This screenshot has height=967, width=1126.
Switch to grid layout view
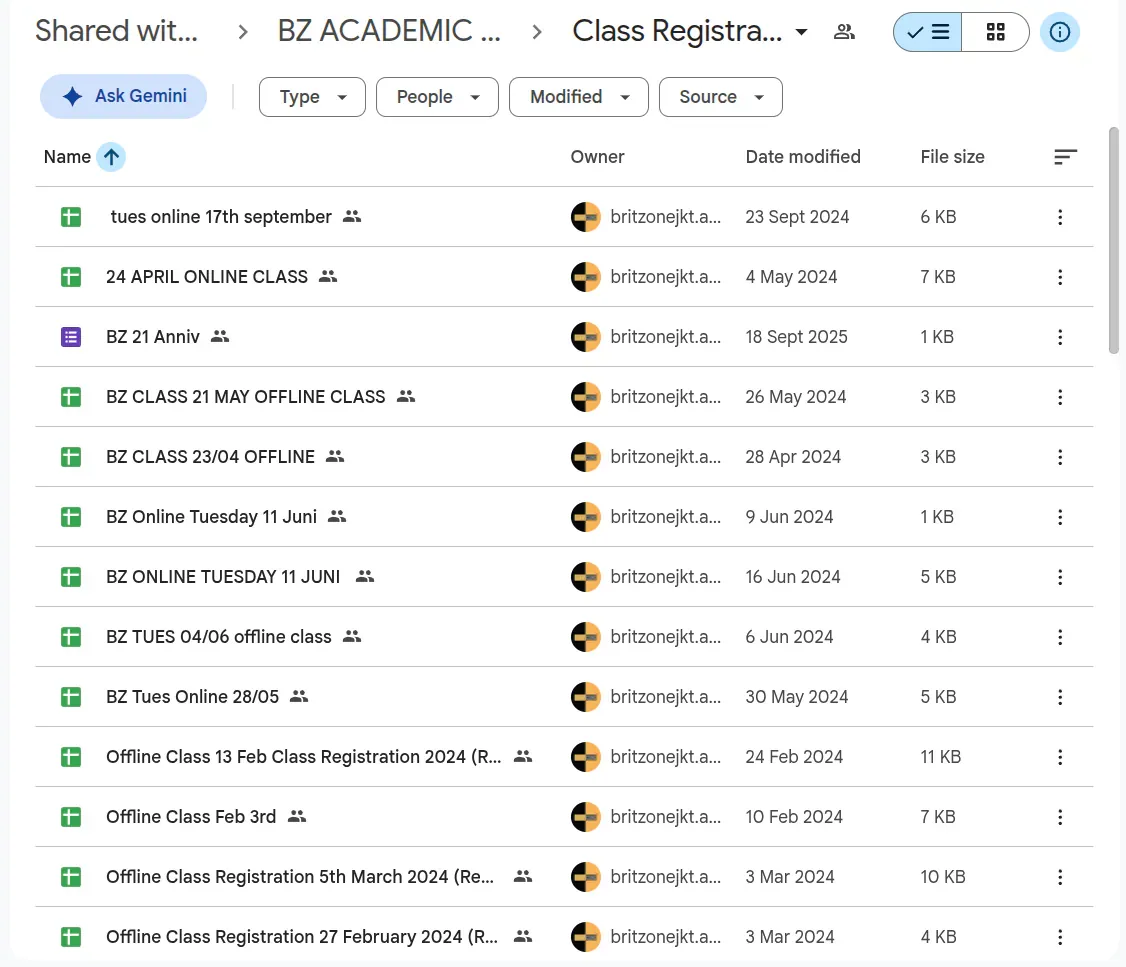click(x=995, y=32)
